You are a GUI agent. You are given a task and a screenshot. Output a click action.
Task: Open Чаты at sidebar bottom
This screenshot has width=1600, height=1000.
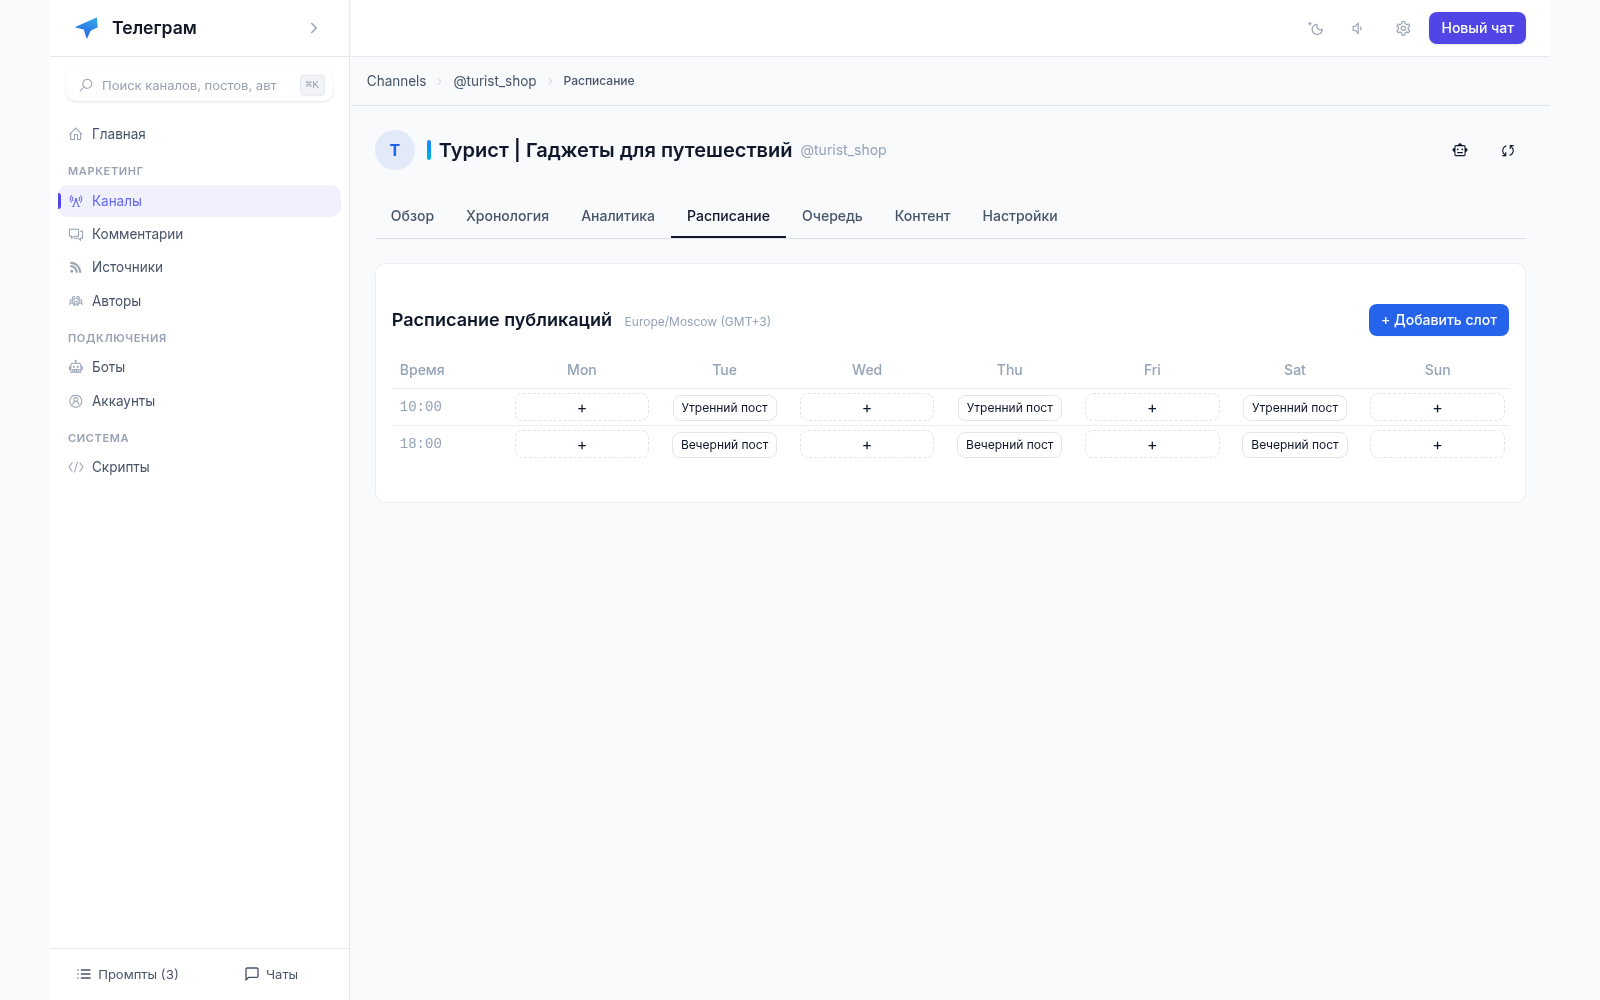tap(271, 974)
